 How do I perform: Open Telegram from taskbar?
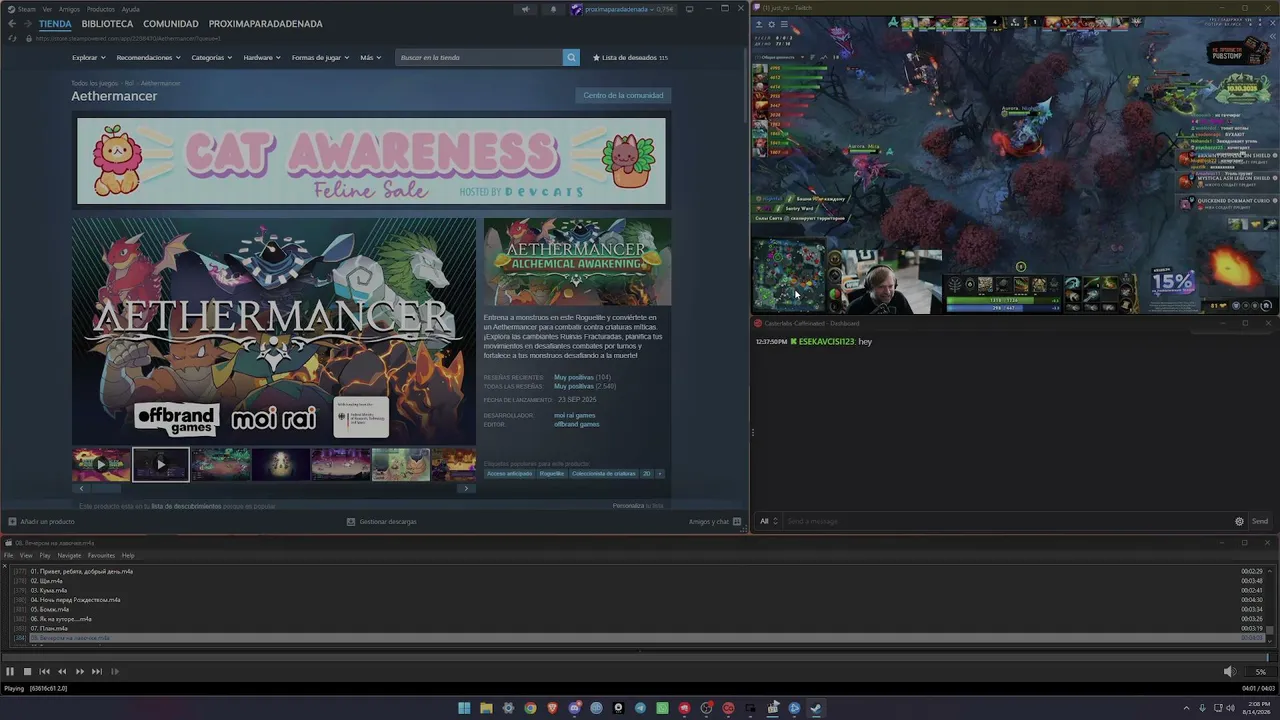coord(640,708)
